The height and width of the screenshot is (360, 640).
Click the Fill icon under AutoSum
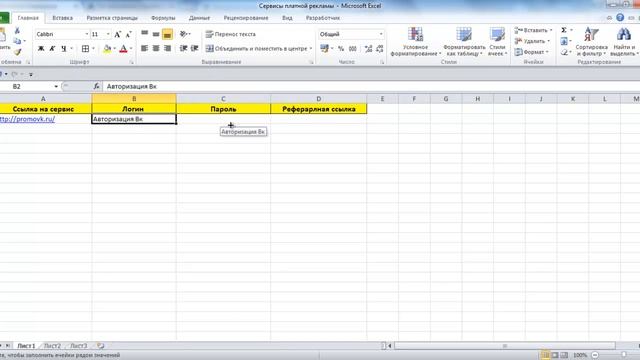pos(564,41)
